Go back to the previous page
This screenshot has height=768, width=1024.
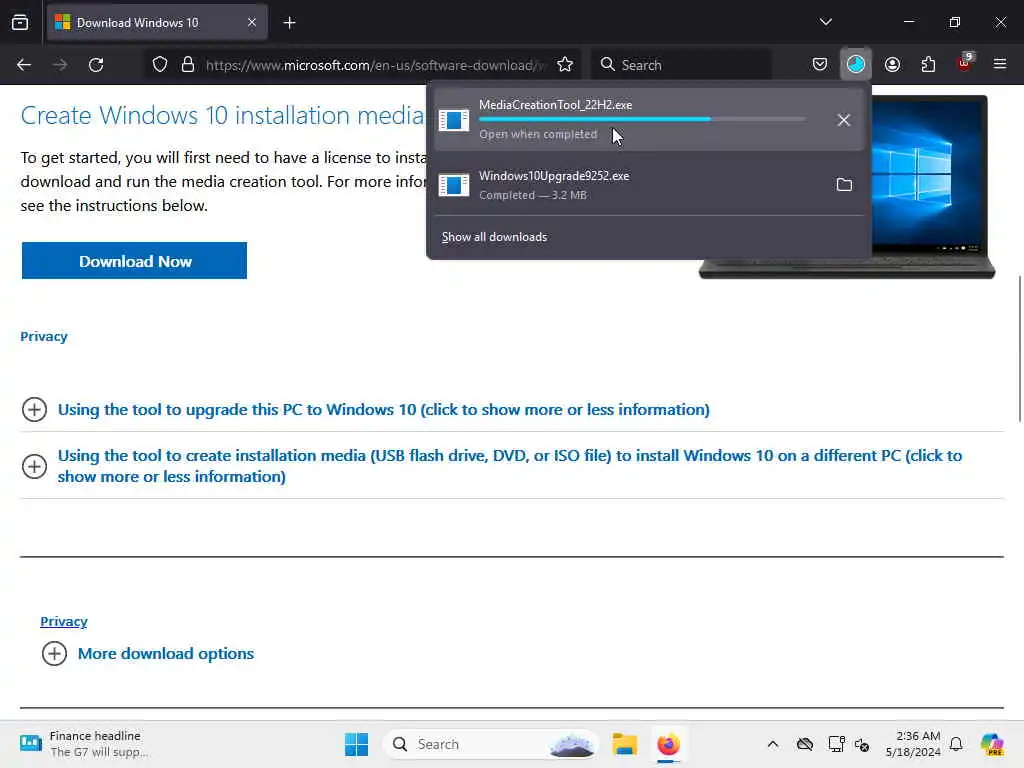pos(24,65)
